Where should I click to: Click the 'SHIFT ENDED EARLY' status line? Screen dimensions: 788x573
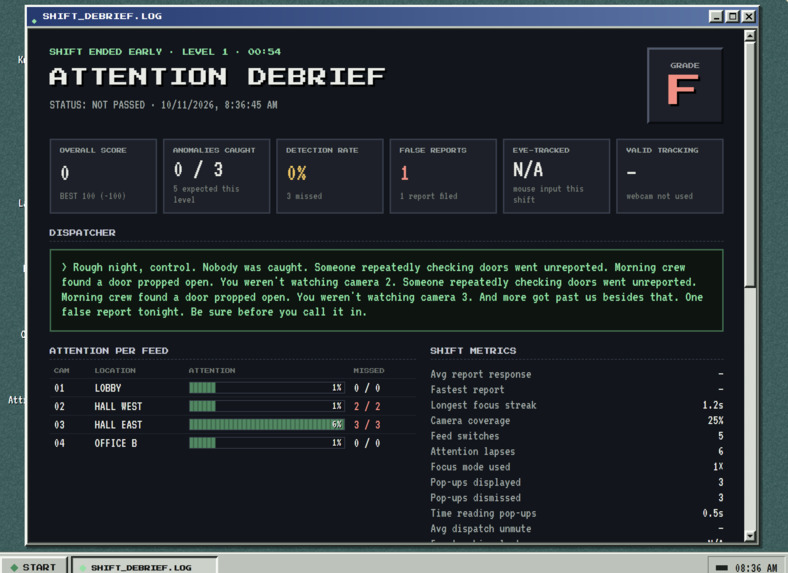tap(165, 52)
